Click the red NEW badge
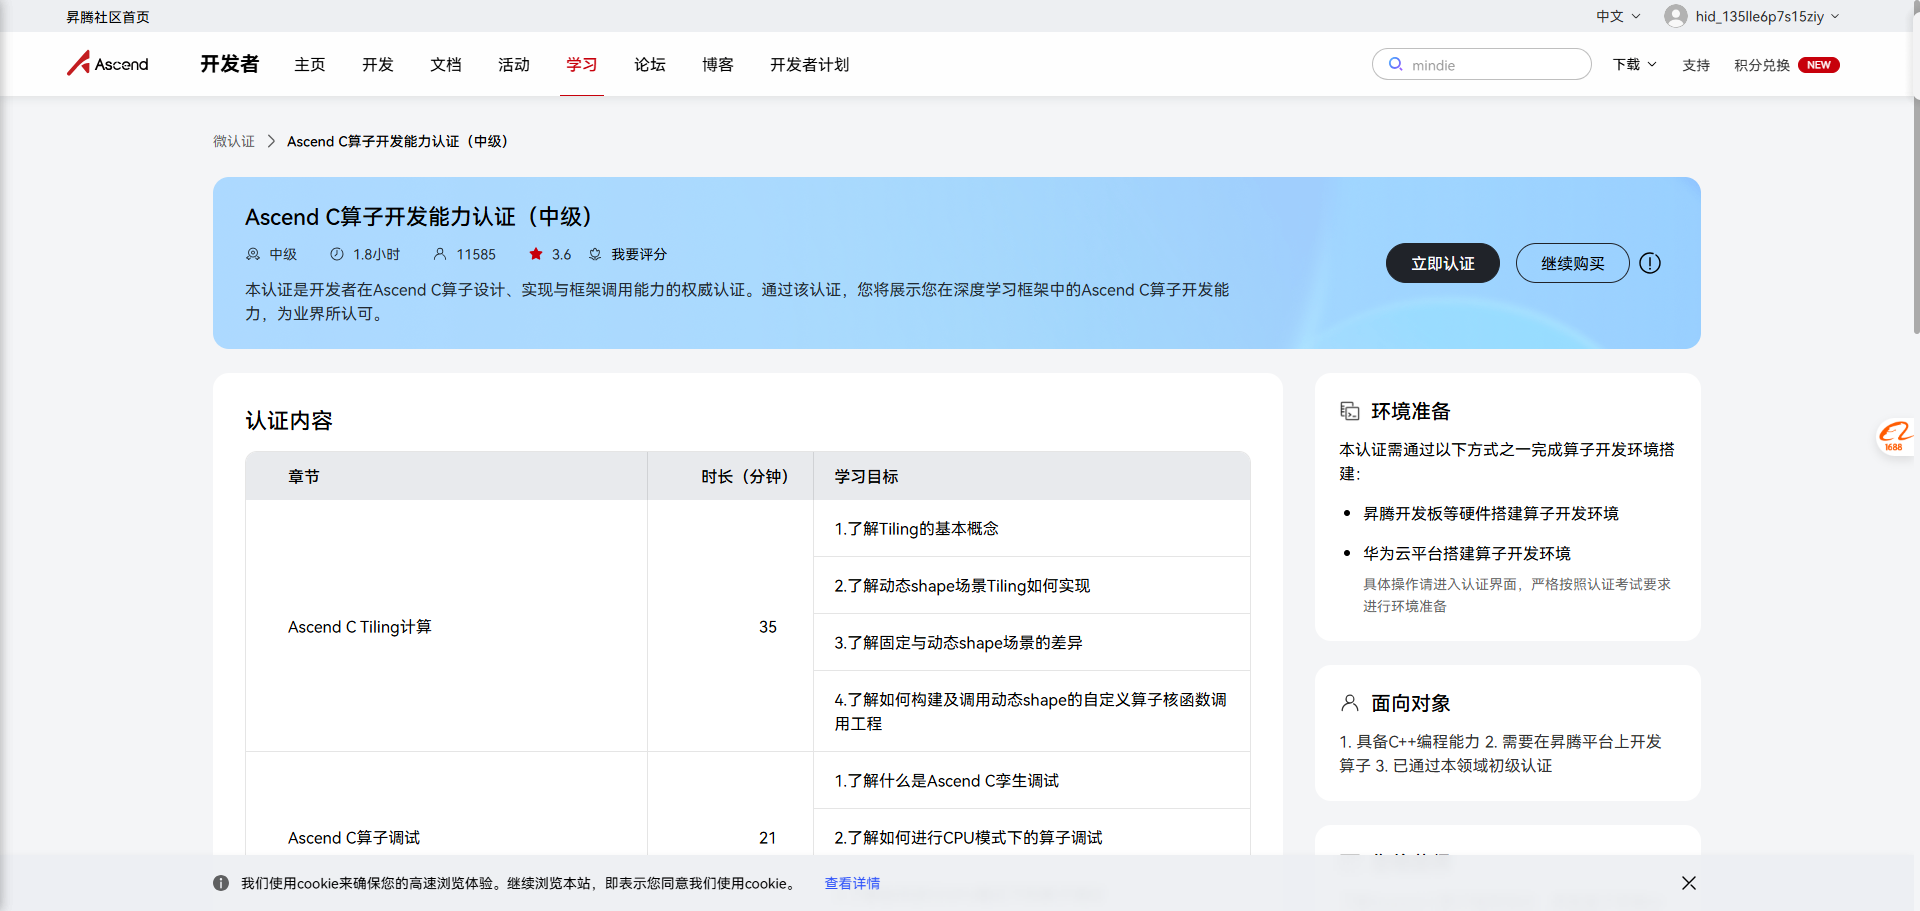 point(1819,65)
